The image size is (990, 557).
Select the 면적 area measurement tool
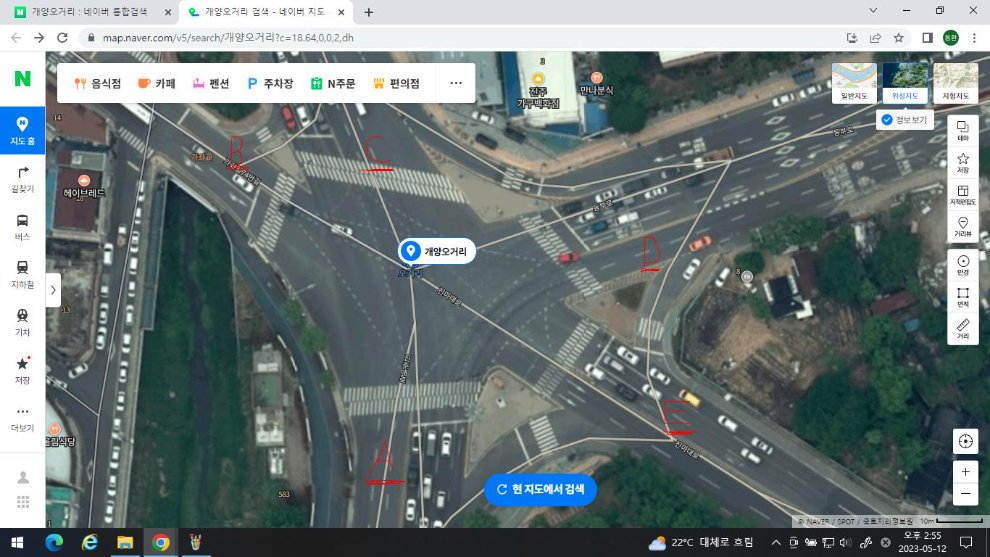[x=963, y=295]
